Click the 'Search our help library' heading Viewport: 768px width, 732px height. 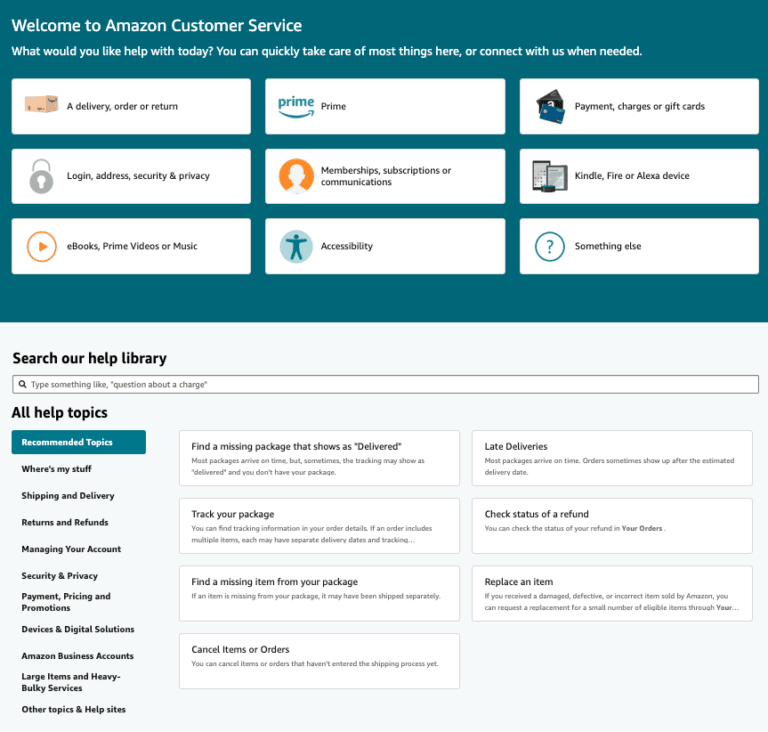(x=90, y=358)
